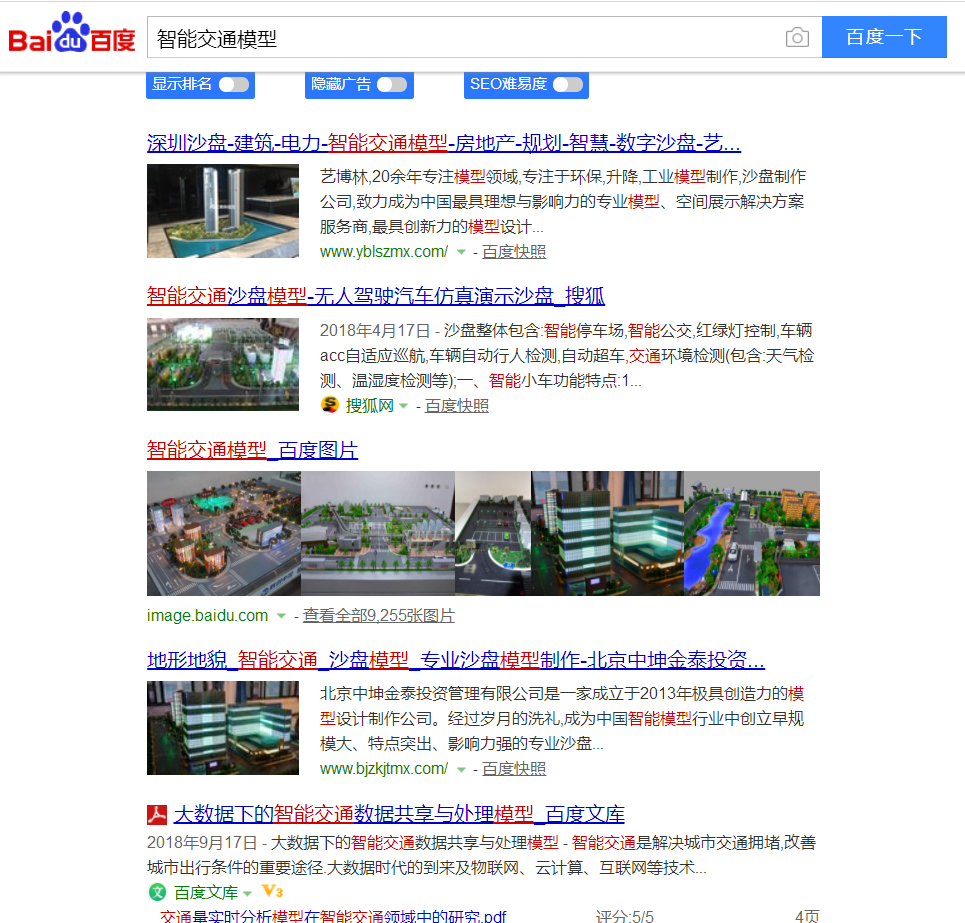Open the 百度文库 source link
This screenshot has height=923, width=965.
click(206, 892)
